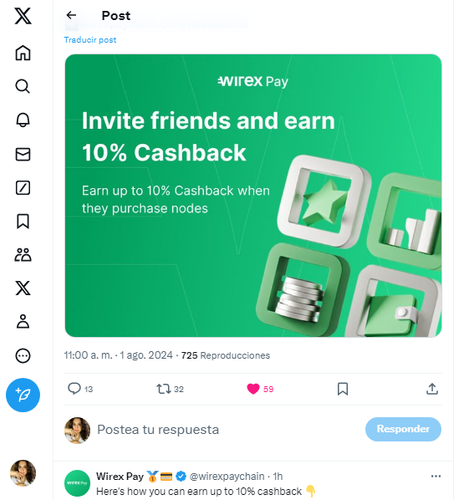469x500 pixels.
Task: Click the Traducir post link
Action: point(90,40)
